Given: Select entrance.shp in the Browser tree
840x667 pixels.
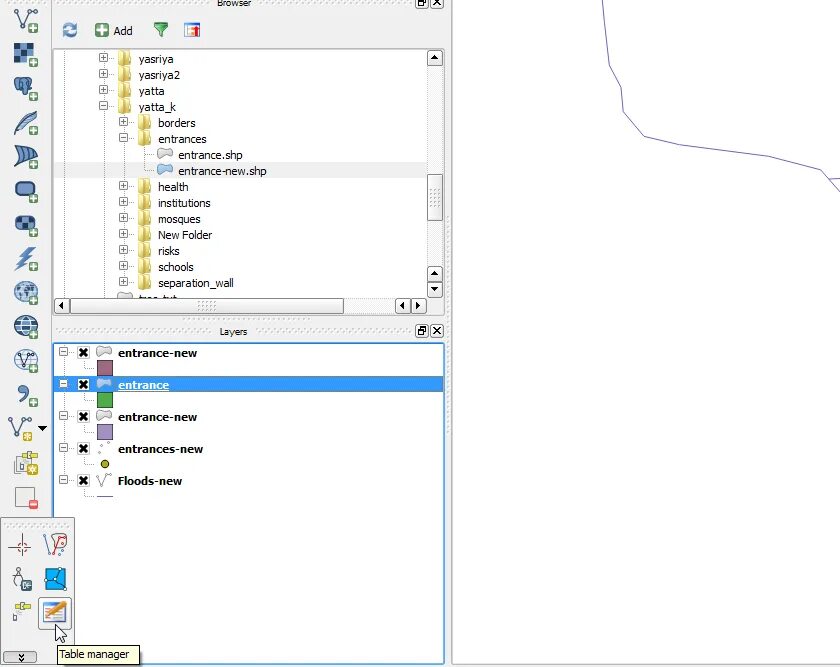Looking at the screenshot, I should [210, 155].
